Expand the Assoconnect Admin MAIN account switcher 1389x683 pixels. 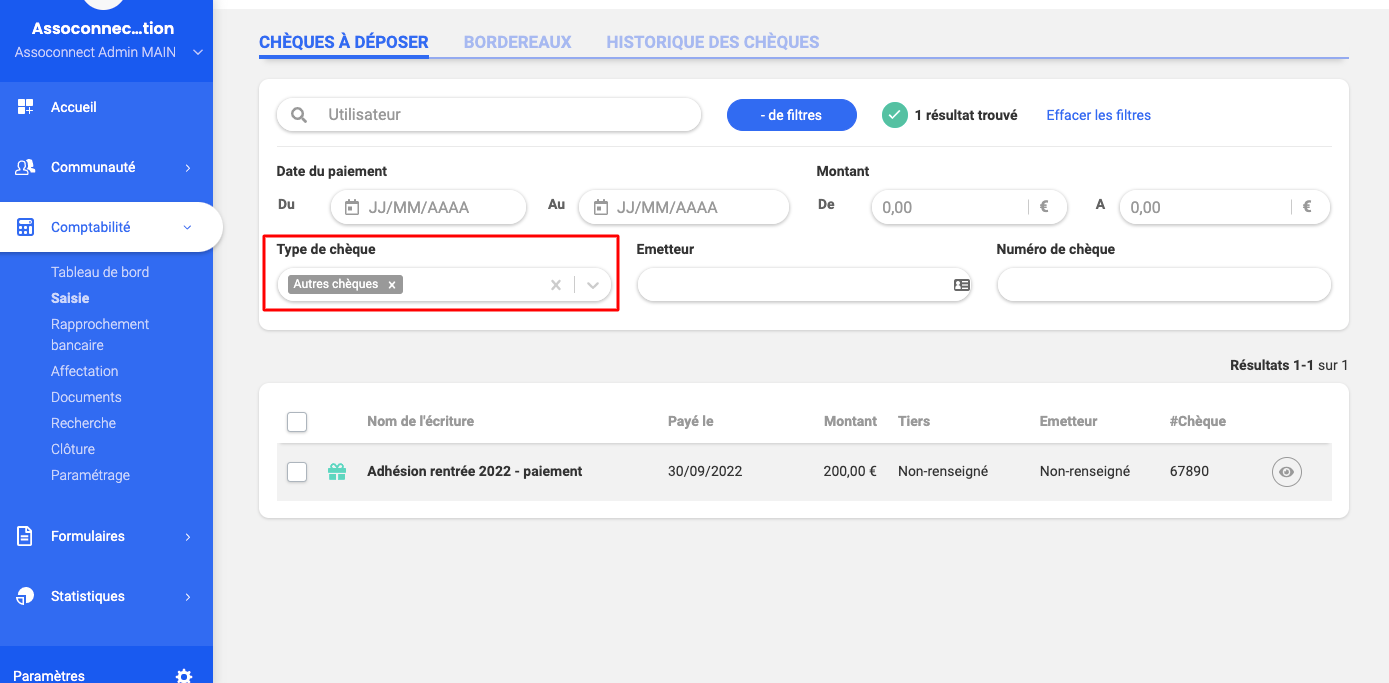(x=198, y=52)
